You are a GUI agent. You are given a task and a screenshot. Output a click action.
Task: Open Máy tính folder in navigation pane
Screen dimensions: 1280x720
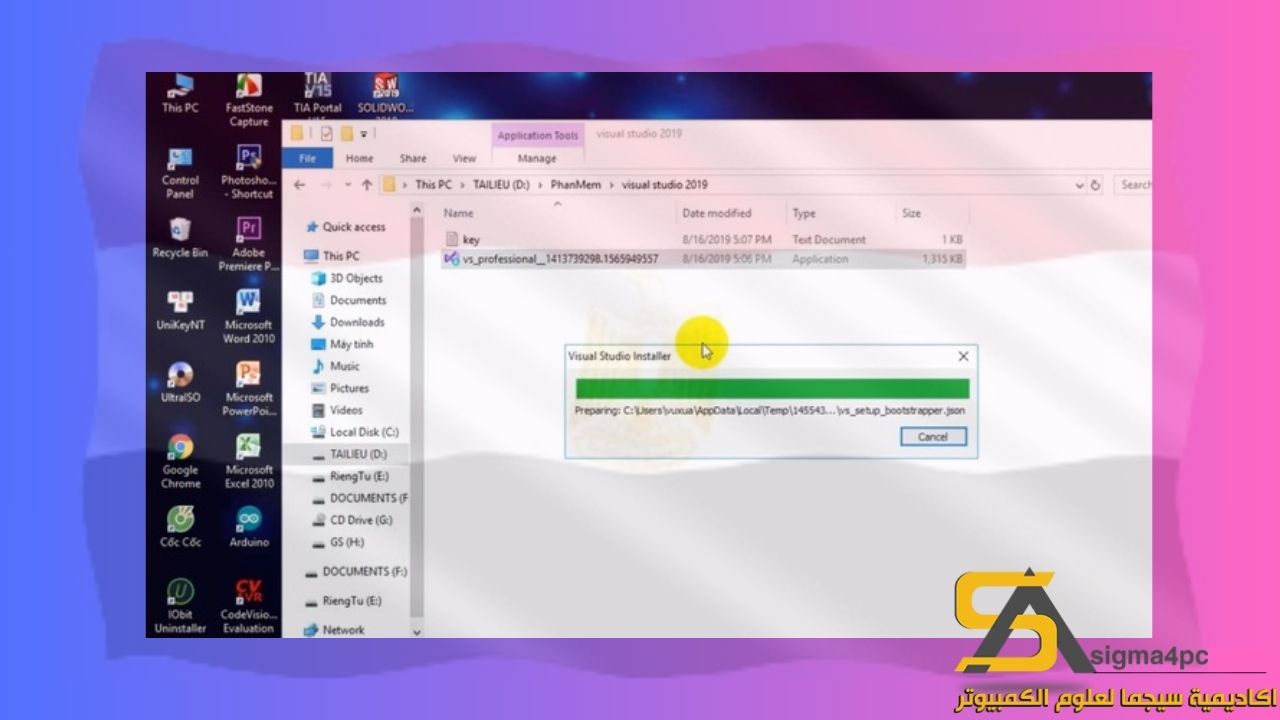tap(343, 344)
